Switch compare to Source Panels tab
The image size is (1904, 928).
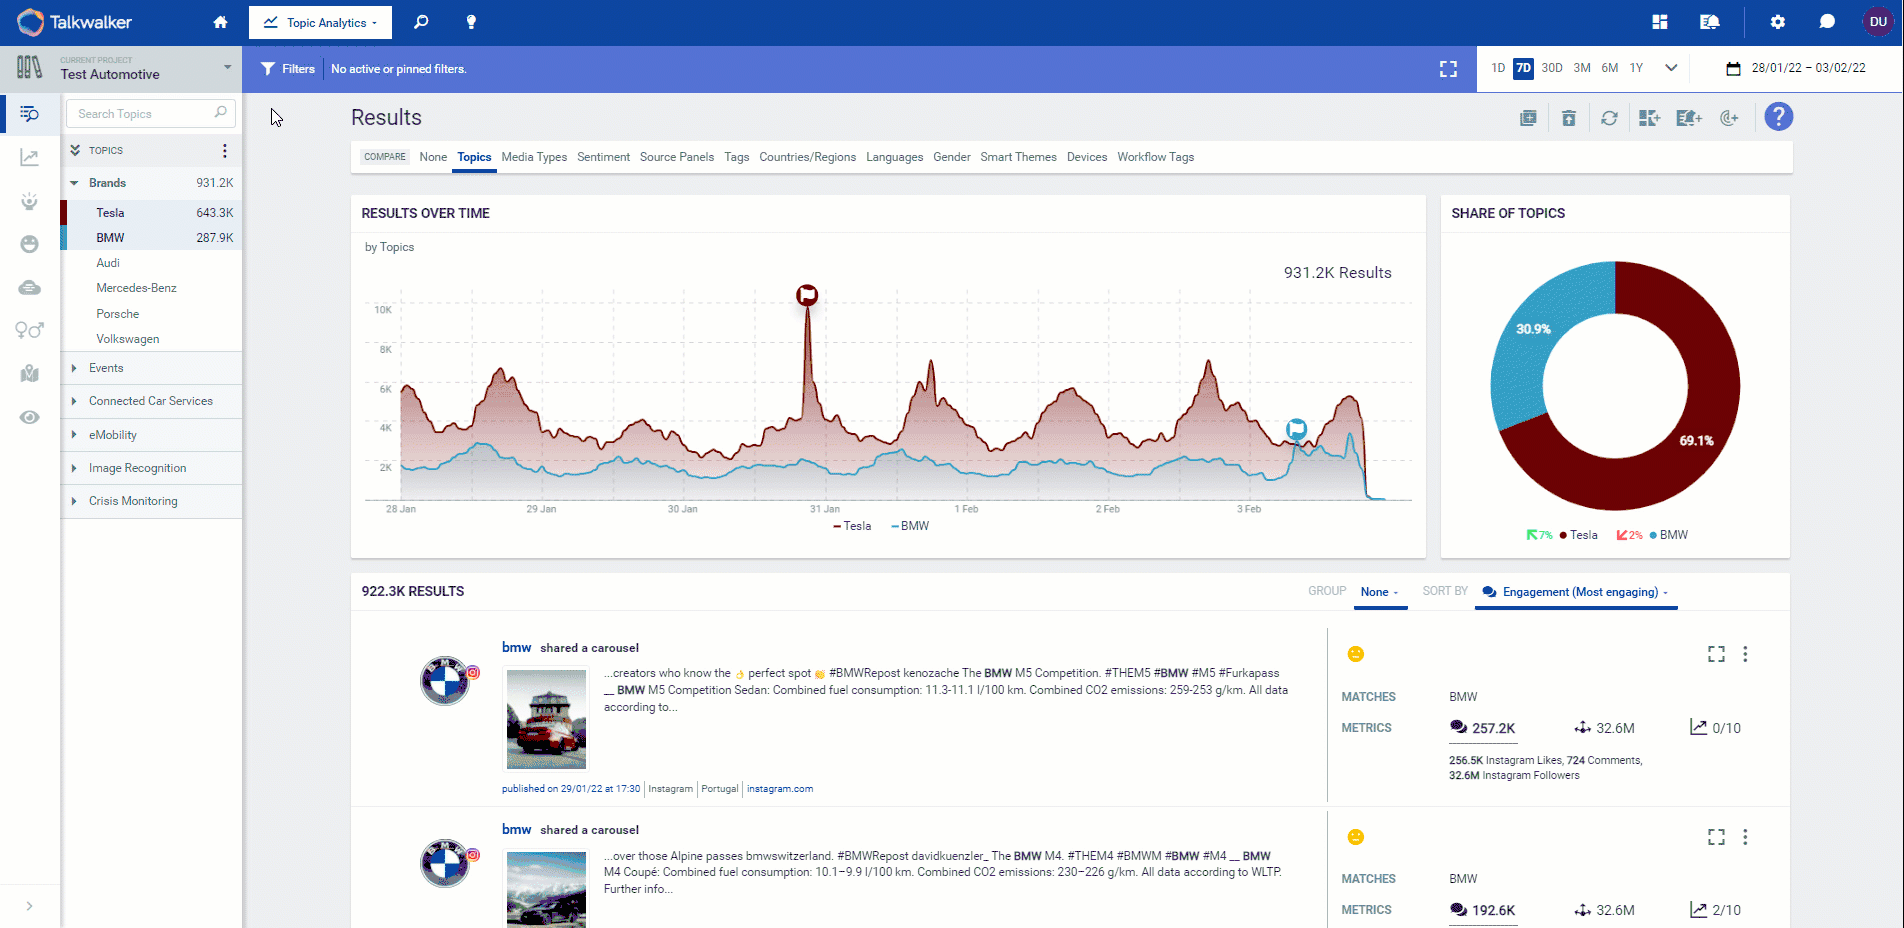click(677, 157)
